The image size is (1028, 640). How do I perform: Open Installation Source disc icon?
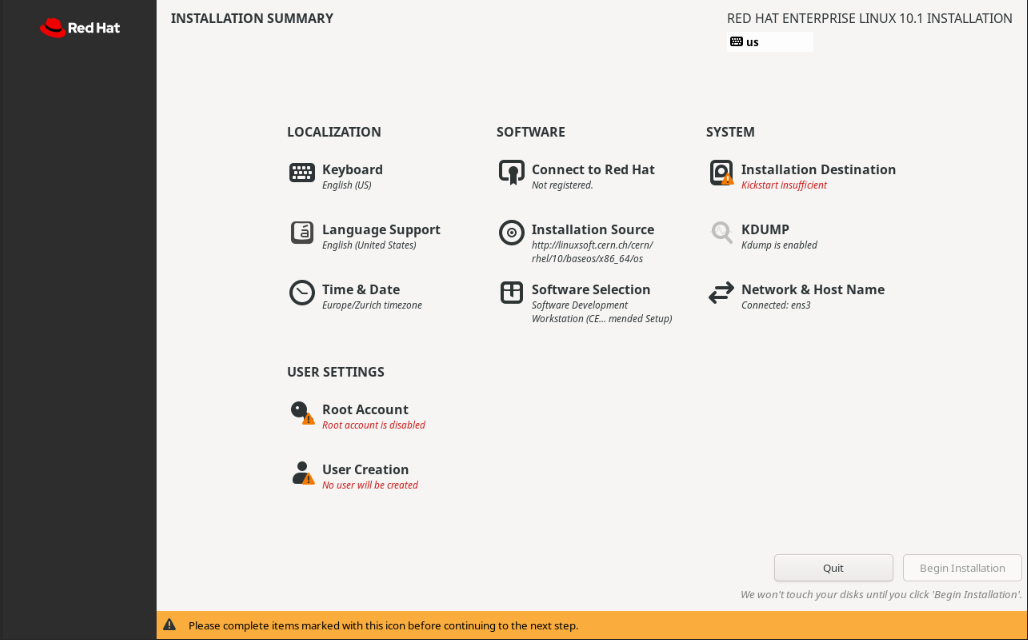[511, 233]
